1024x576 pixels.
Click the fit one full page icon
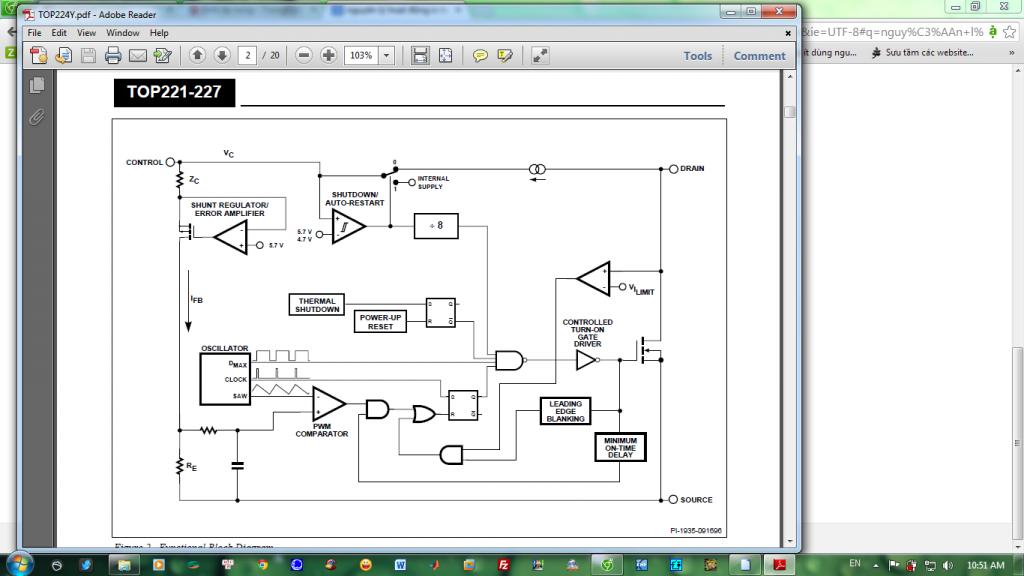pyautogui.click(x=445, y=56)
